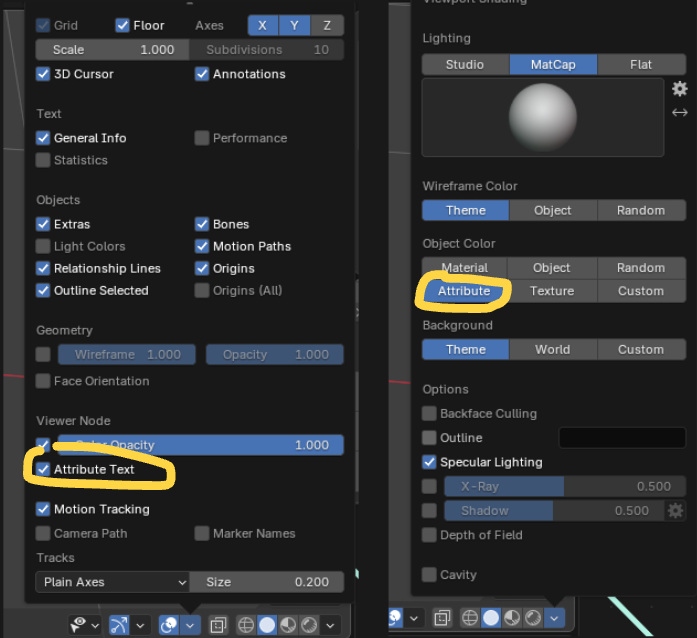697x638 pixels.
Task: Enable the Statistics checkbox
Action: coord(43,160)
